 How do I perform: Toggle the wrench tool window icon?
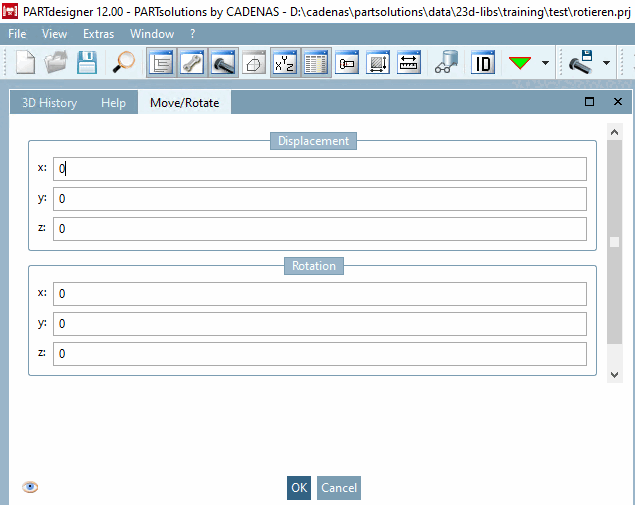pyautogui.click(x=192, y=63)
